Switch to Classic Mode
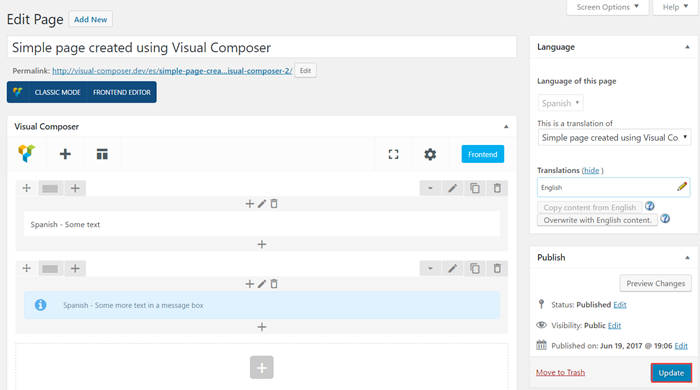This screenshot has height=390, width=700. [58, 92]
